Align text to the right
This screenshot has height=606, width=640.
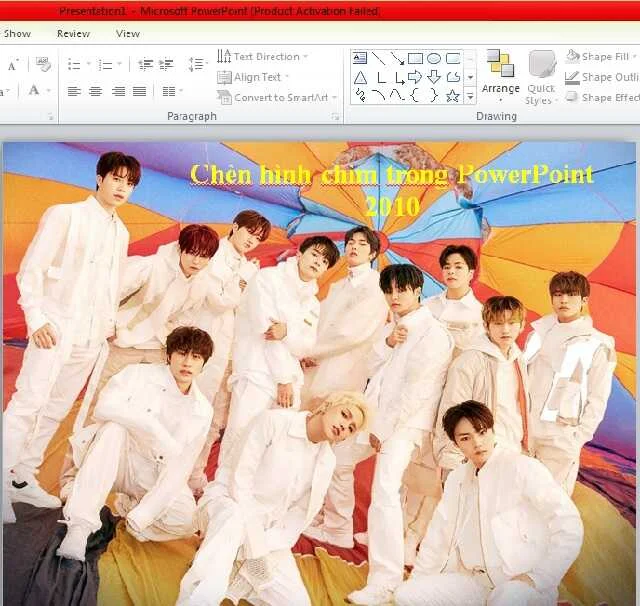click(x=118, y=91)
